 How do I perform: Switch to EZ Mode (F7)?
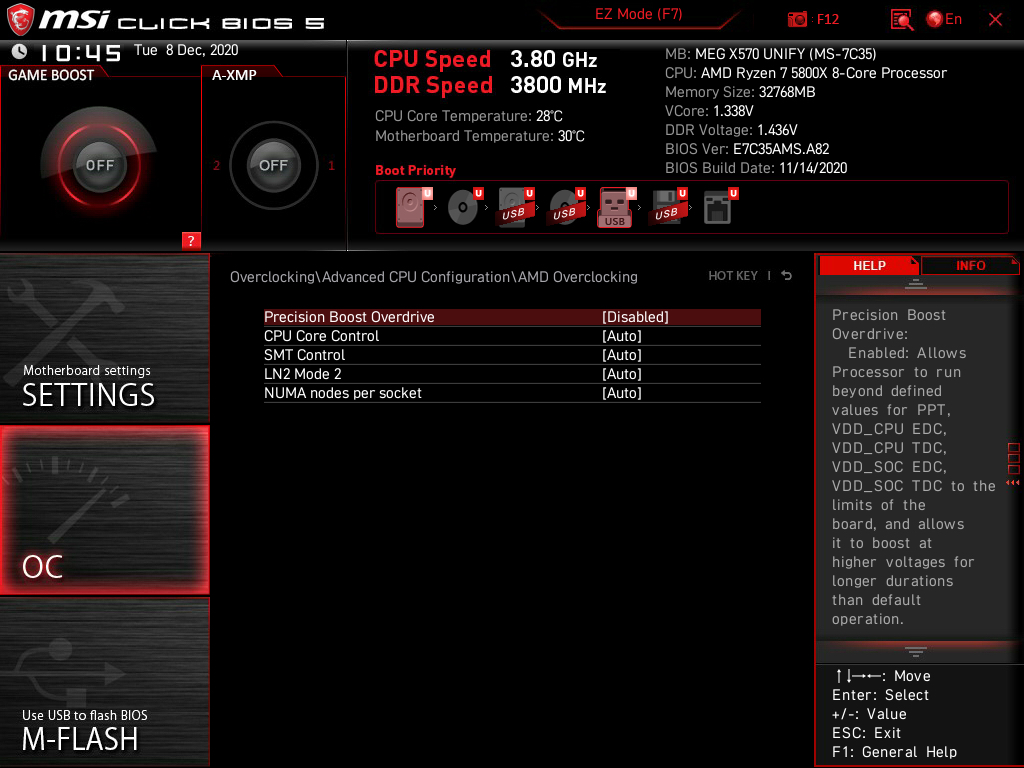[x=638, y=14]
